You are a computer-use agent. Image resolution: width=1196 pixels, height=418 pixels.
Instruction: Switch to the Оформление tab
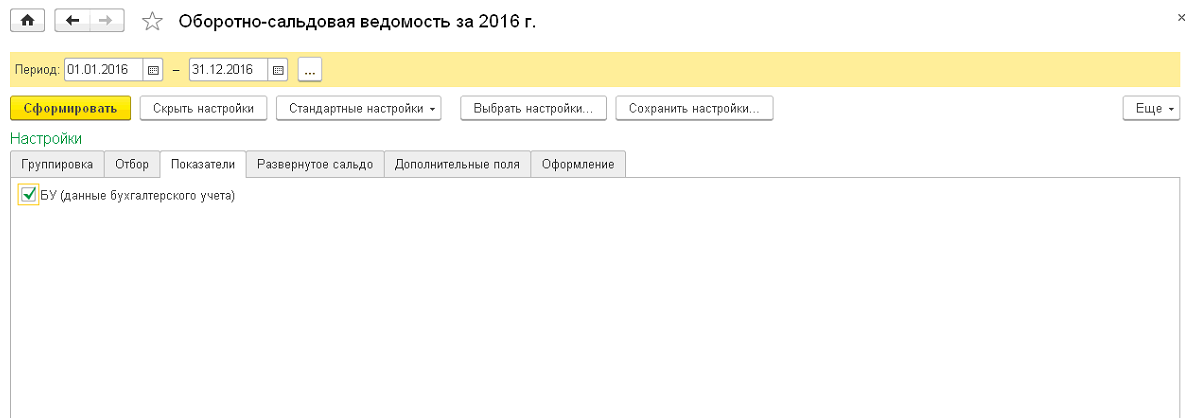pos(578,164)
